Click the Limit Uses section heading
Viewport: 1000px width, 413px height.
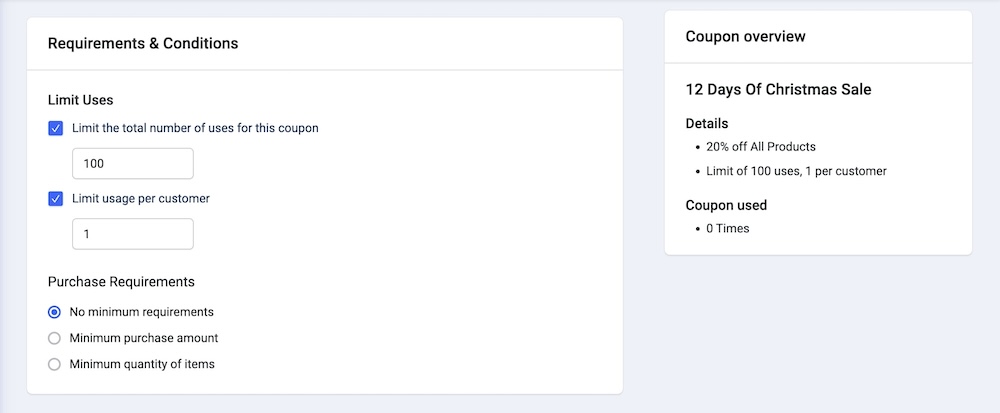80,100
